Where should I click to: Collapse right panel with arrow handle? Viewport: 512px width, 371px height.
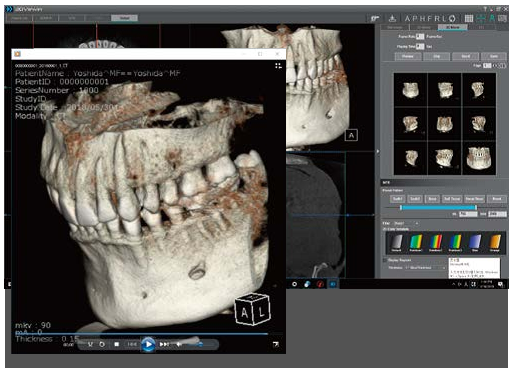point(378,151)
